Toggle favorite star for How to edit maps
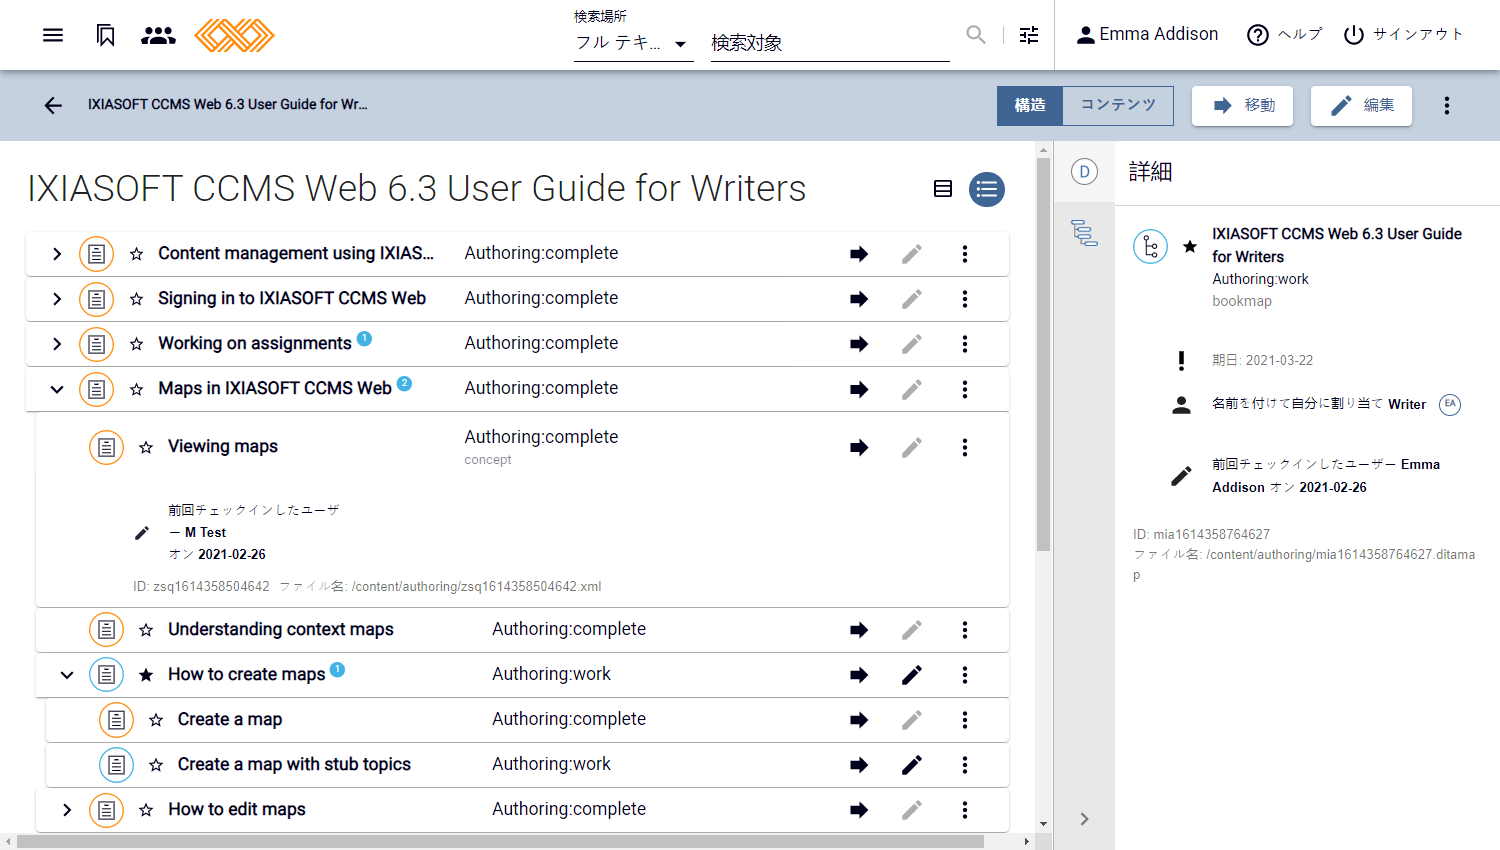Image resolution: width=1500 pixels, height=850 pixels. pos(146,810)
